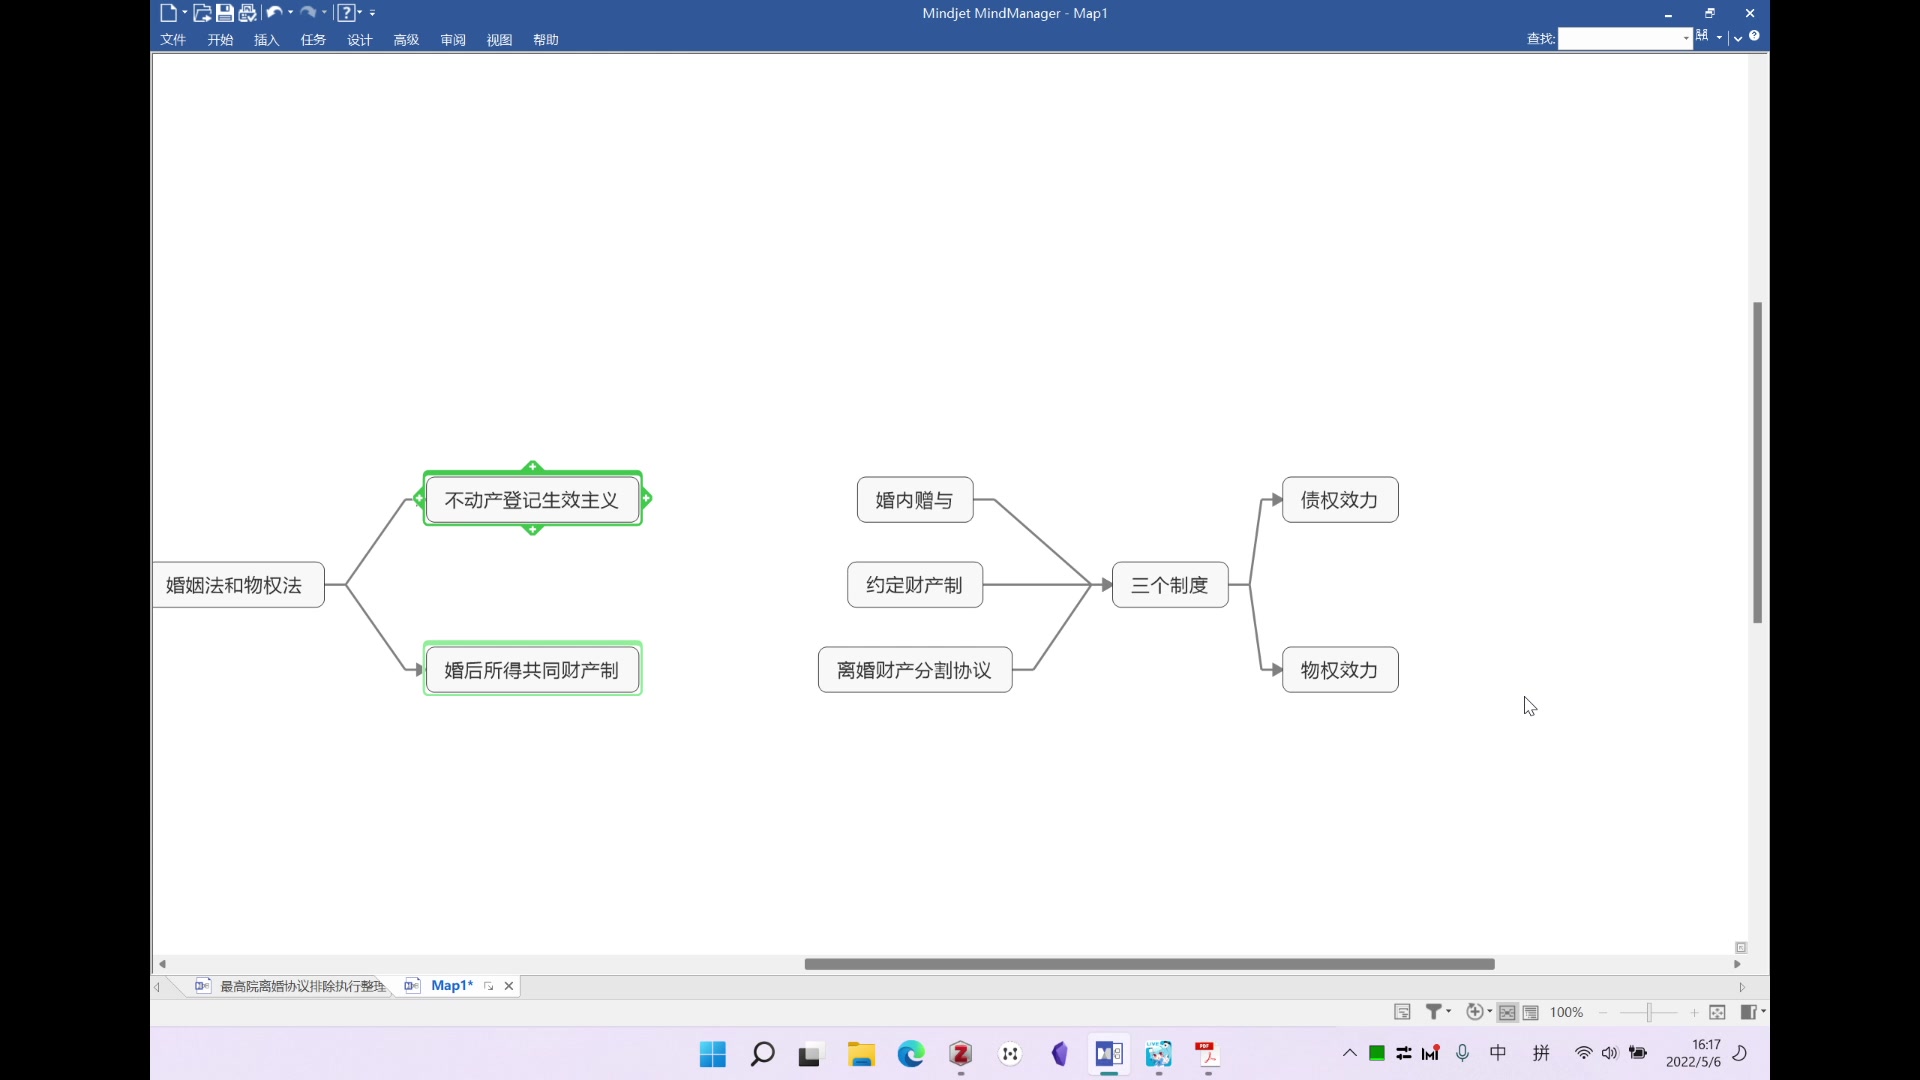The height and width of the screenshot is (1080, 1920).
Task: Click the zoom slider handle
Action: click(x=1648, y=1013)
